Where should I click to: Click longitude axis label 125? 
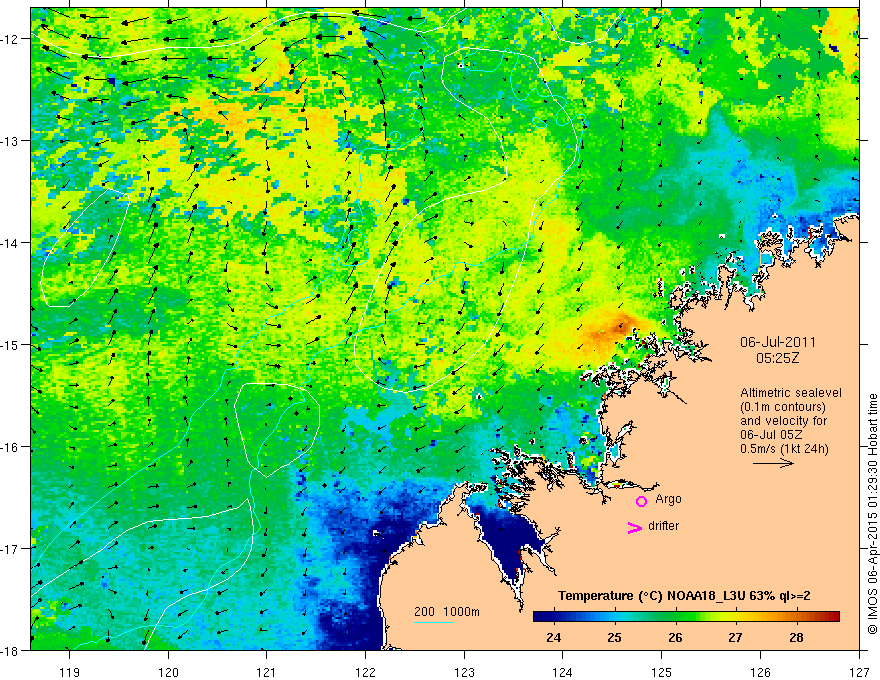coord(661,672)
